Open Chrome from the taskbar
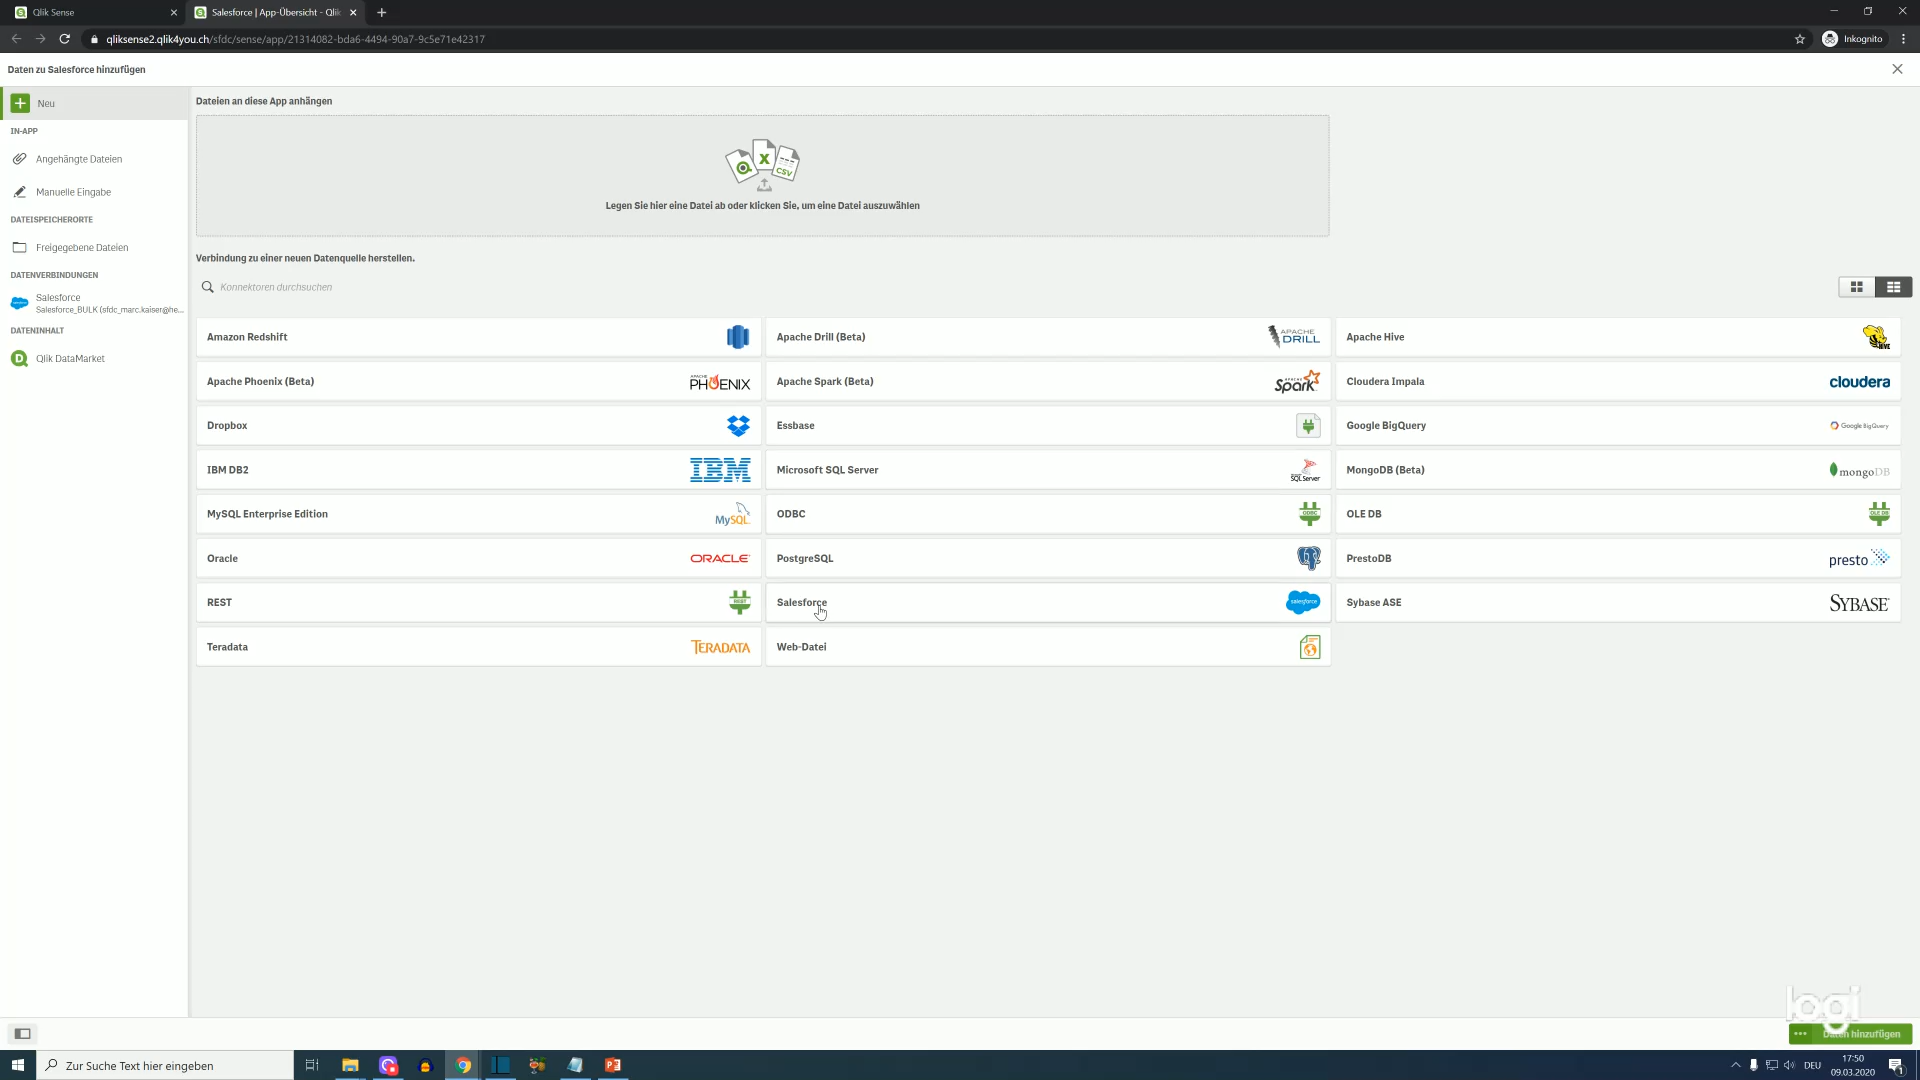Viewport: 1920px width, 1080px height. pos(463,1065)
